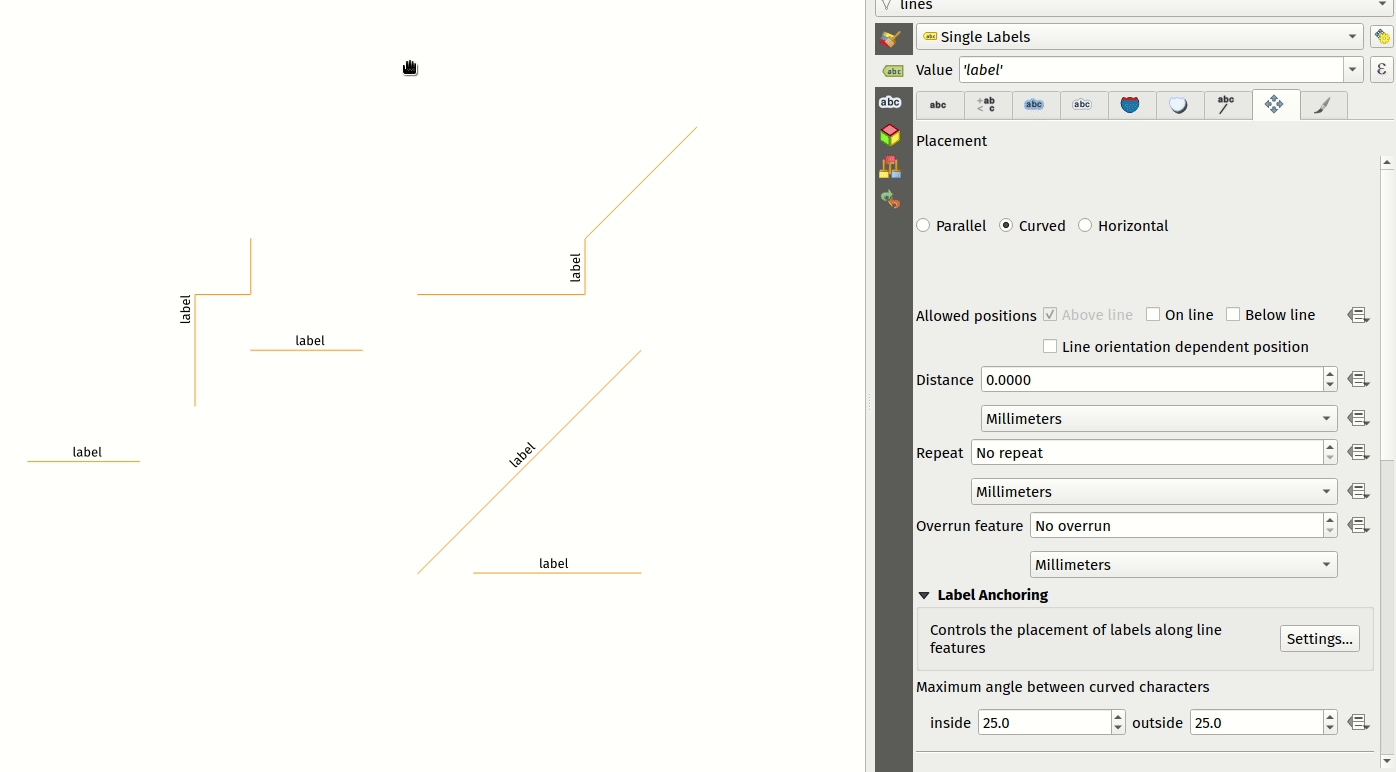The height and width of the screenshot is (772, 1396).
Task: Open the Distance units Millimeters dropdown
Action: click(x=1158, y=419)
